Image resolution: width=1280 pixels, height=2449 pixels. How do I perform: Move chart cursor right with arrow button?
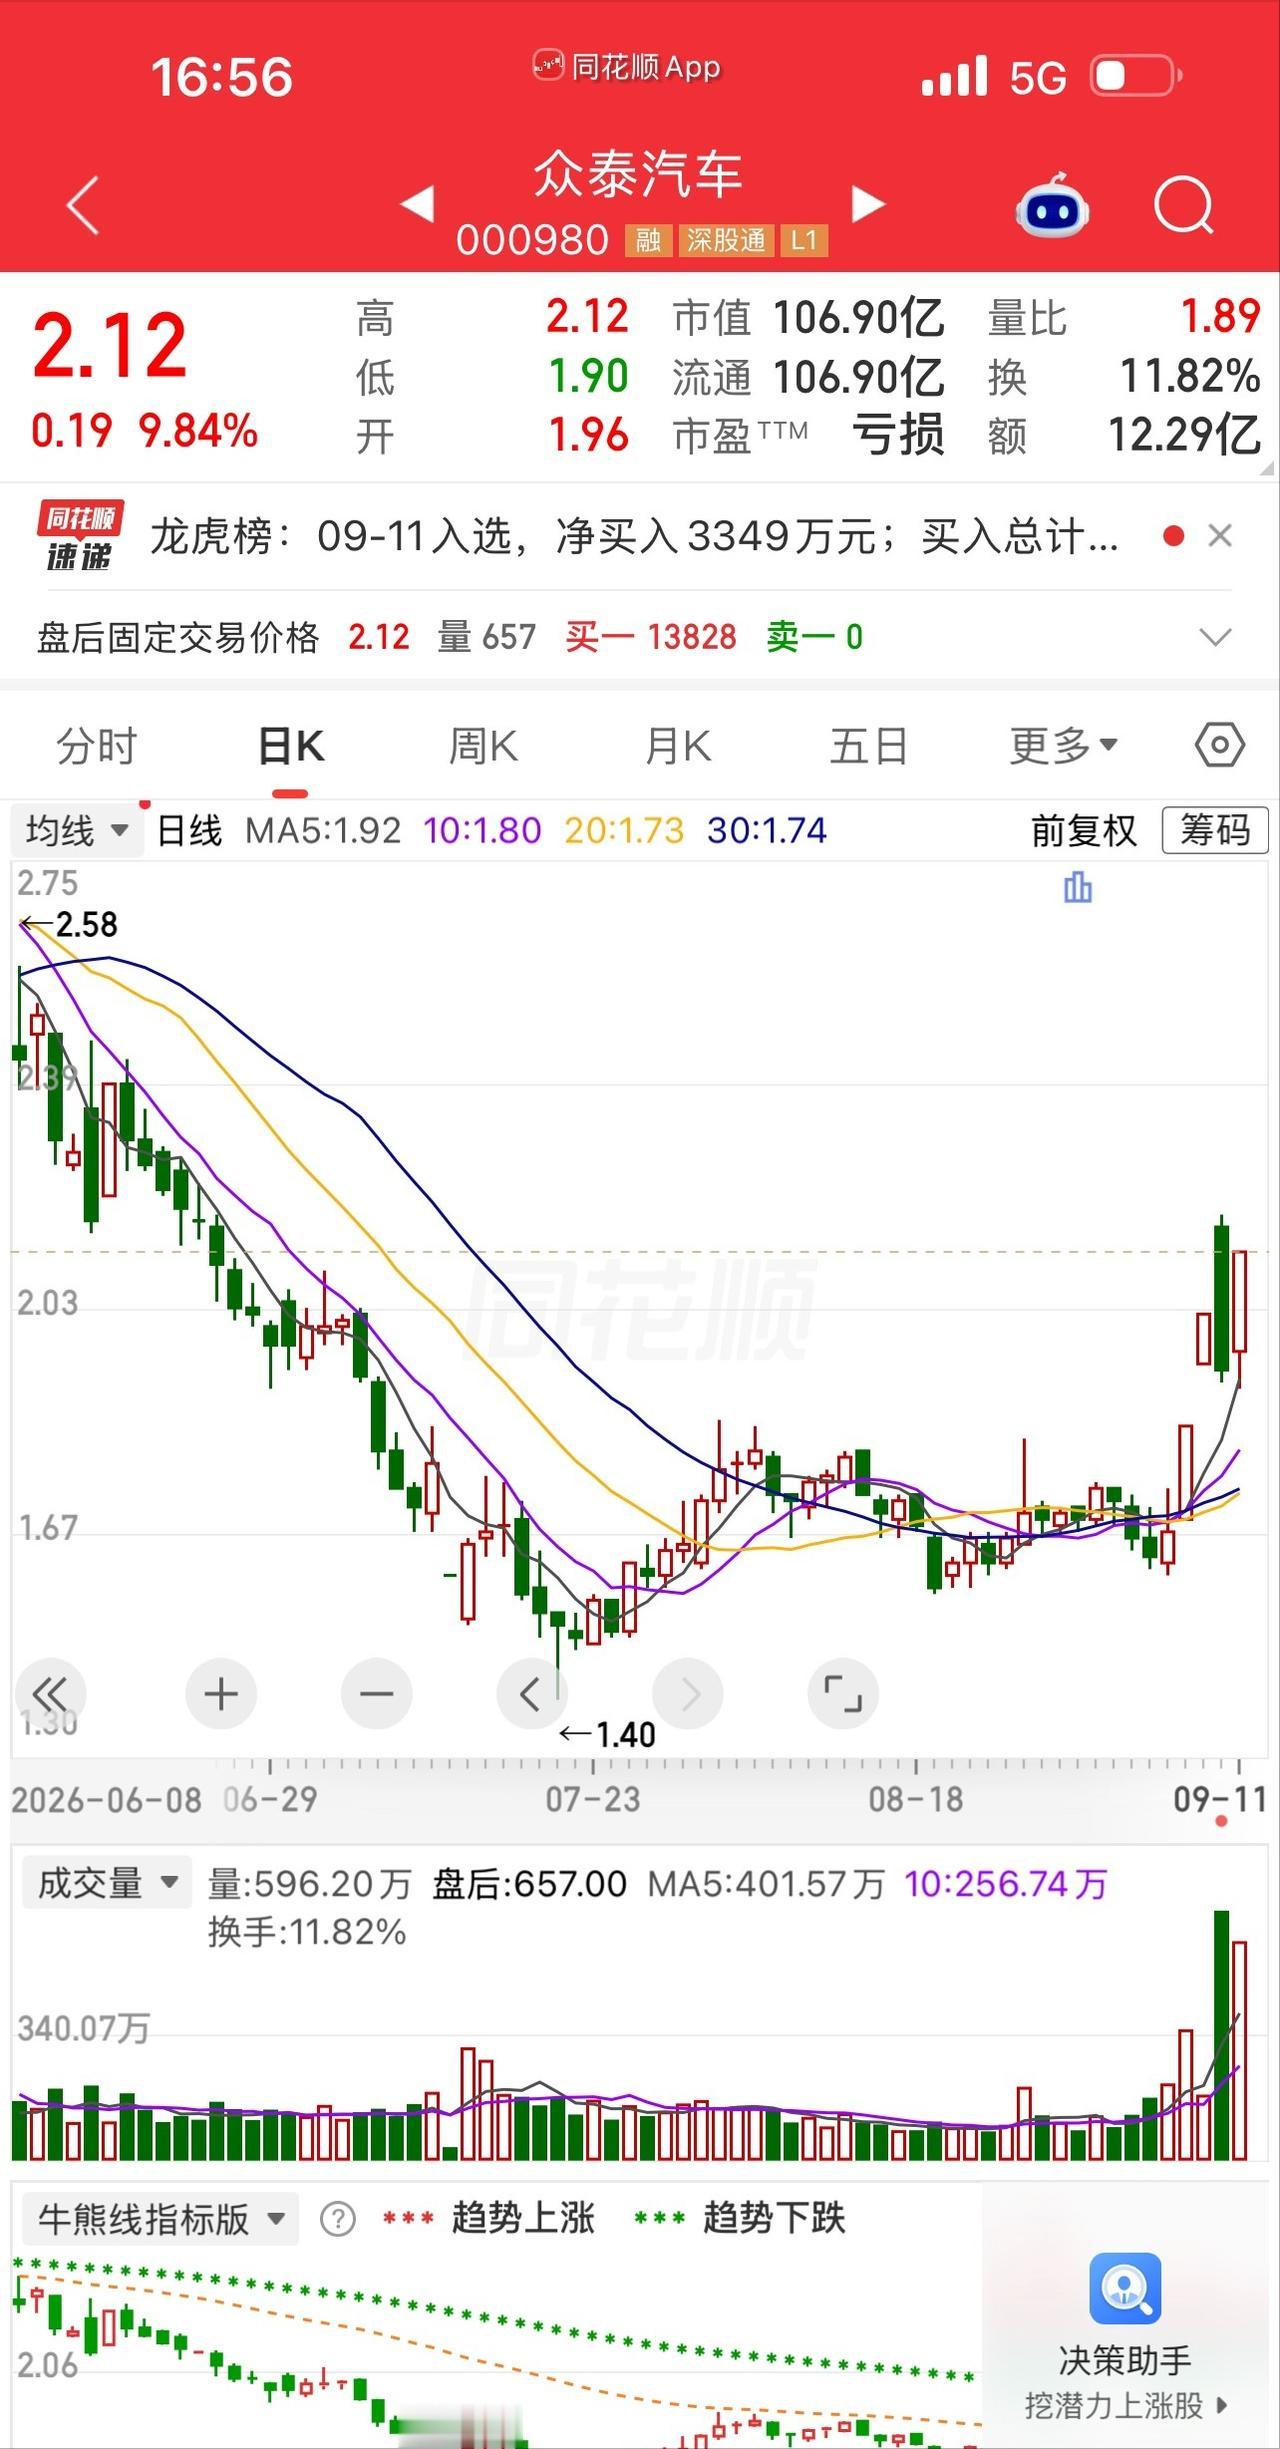(688, 1694)
